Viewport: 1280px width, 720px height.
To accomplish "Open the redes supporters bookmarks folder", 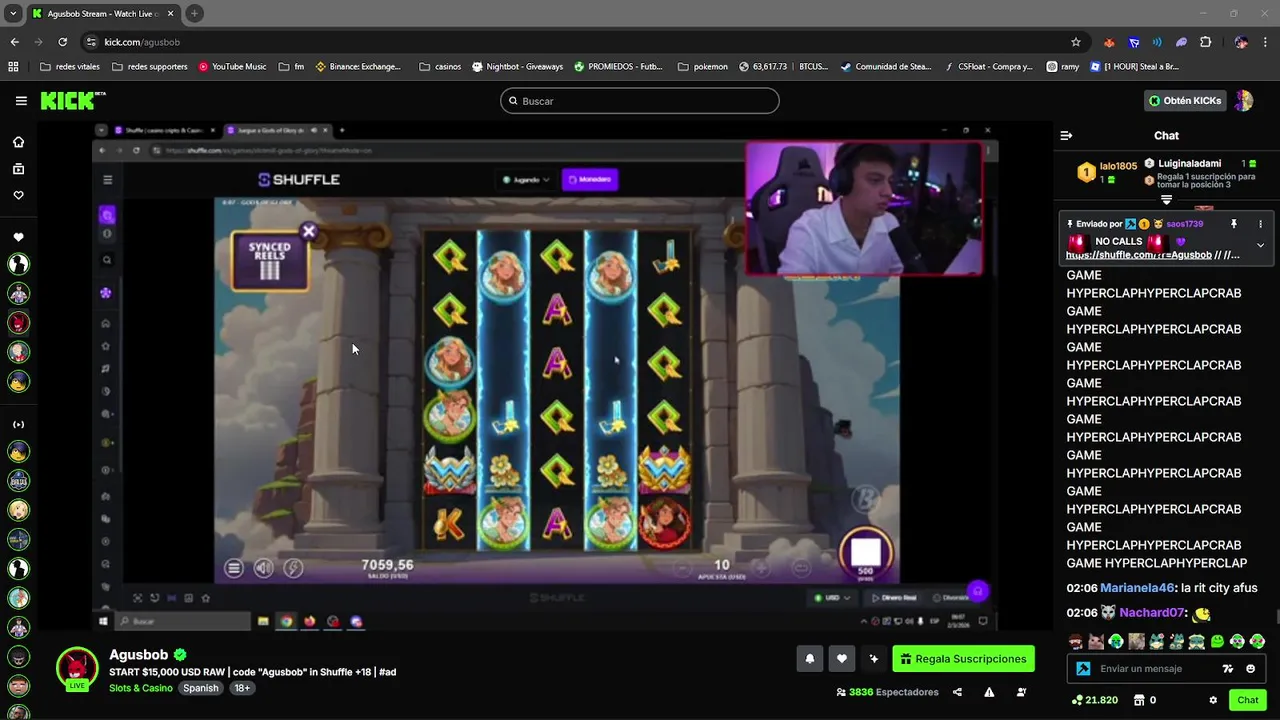I will click(149, 67).
